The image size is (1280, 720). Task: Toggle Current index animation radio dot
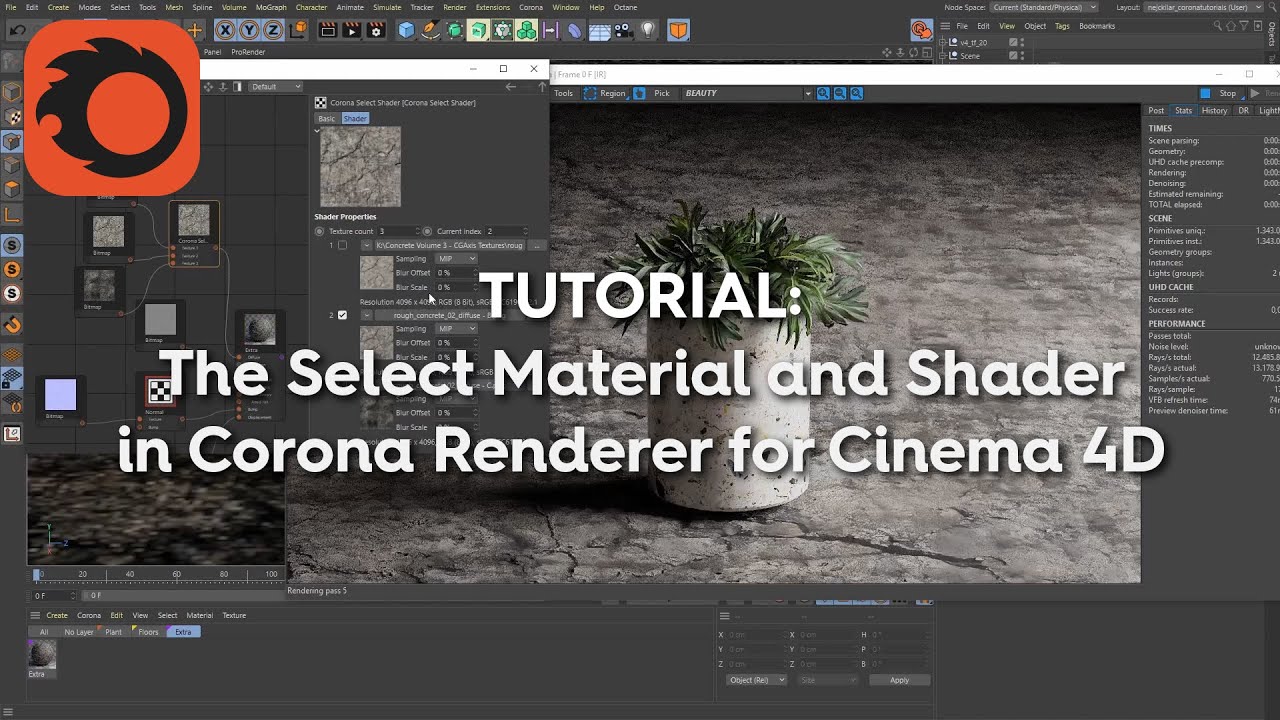(x=428, y=231)
